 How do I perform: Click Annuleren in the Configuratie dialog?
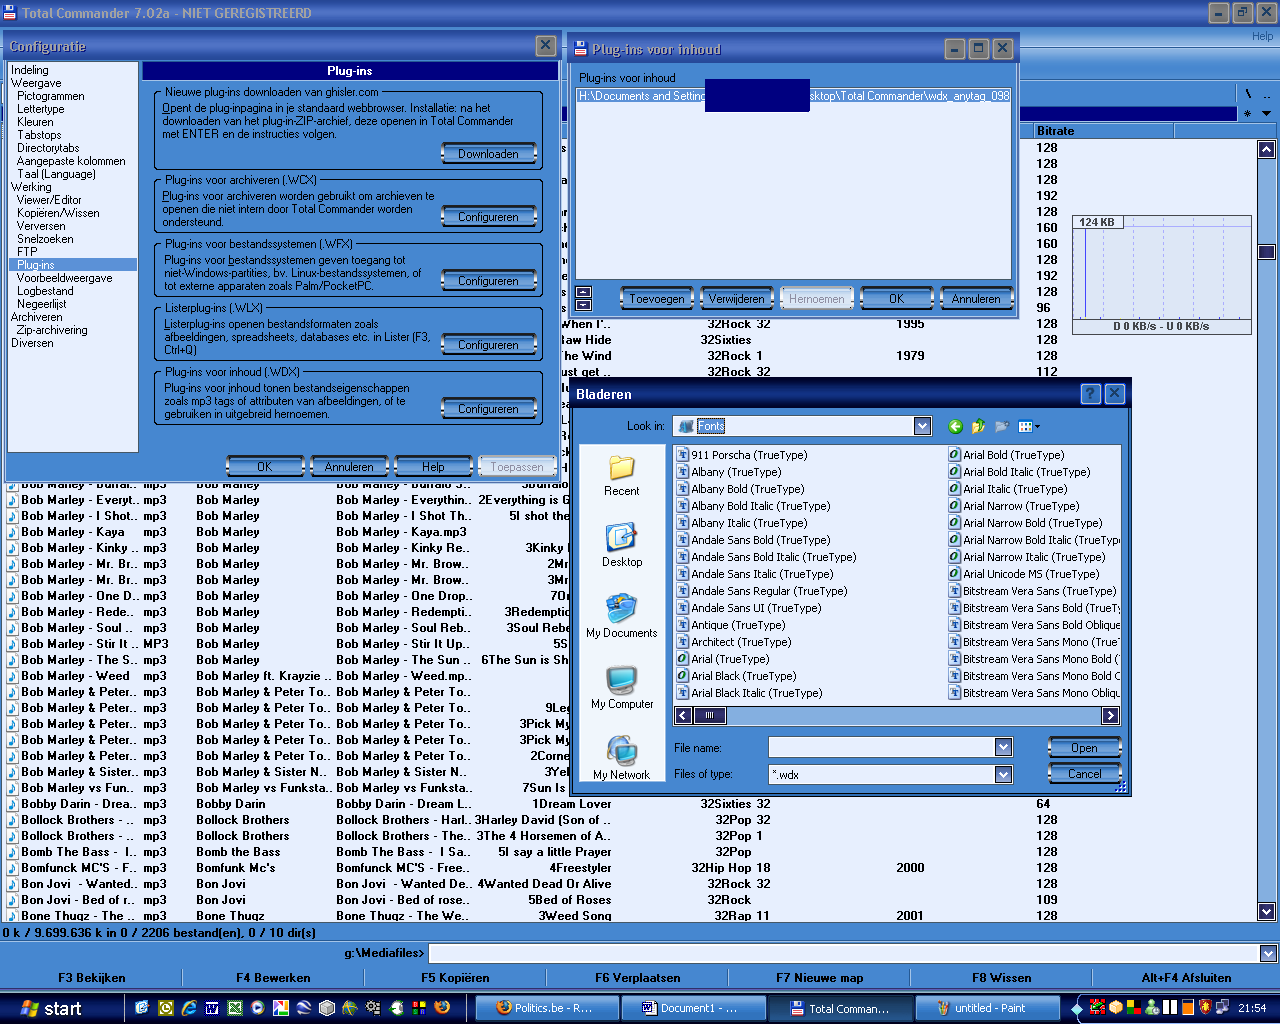349,466
